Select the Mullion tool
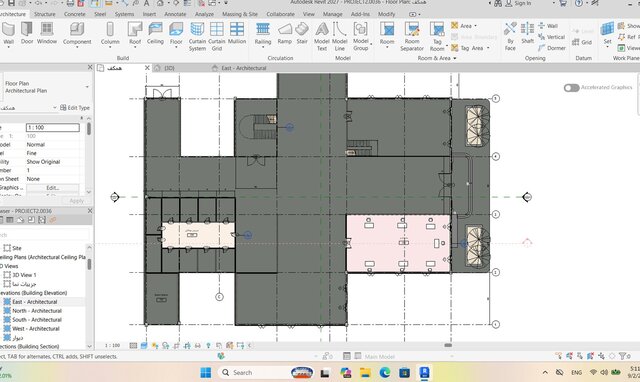This screenshot has width=640, height=382. click(237, 33)
